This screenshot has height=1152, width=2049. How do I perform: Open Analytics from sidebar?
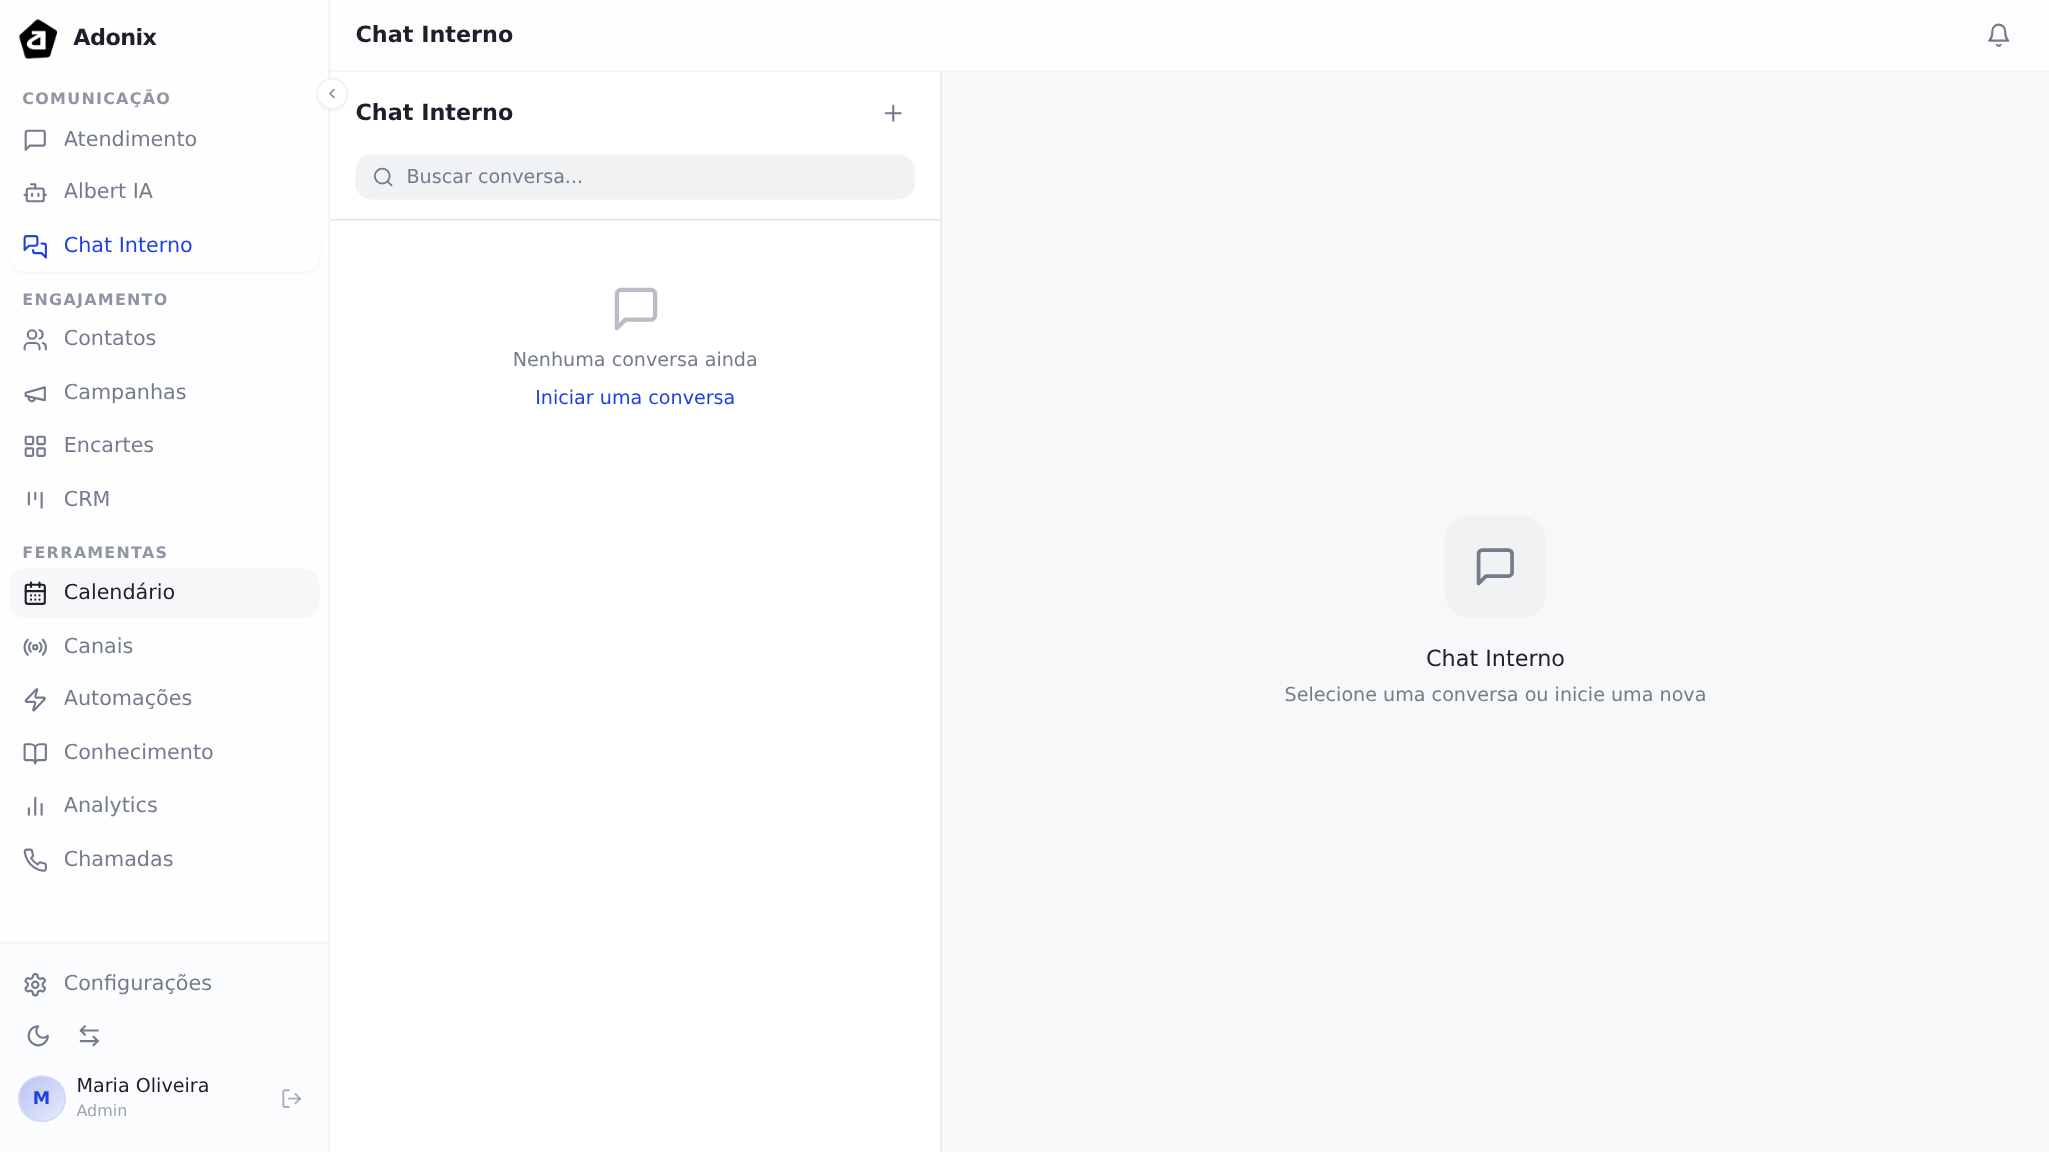pyautogui.click(x=110, y=806)
